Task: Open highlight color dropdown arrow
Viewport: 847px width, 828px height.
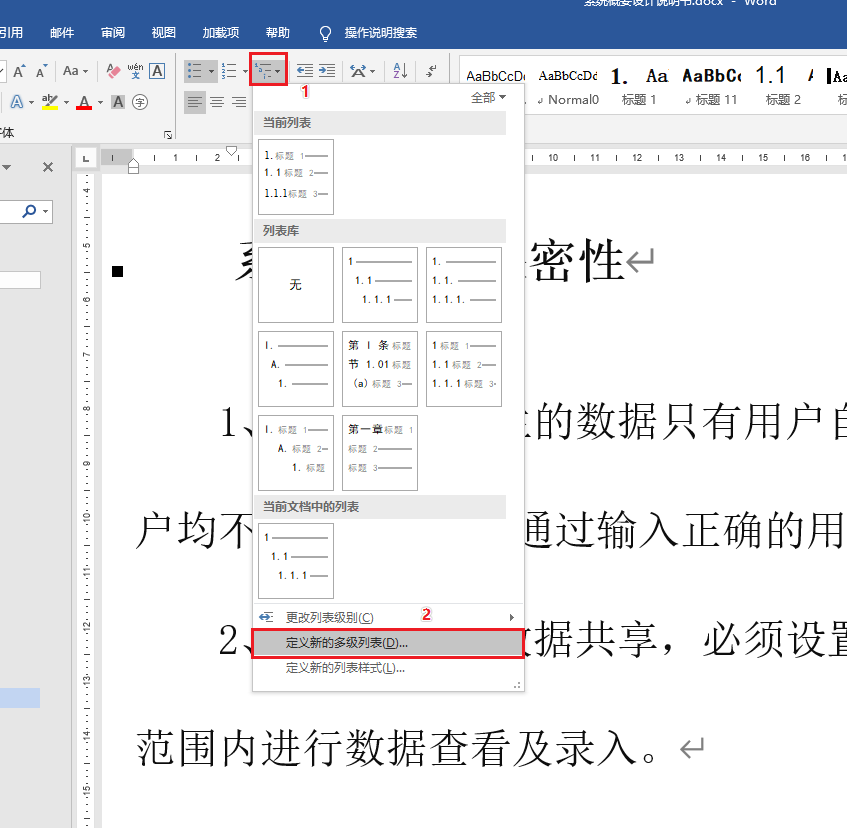Action: pos(66,102)
